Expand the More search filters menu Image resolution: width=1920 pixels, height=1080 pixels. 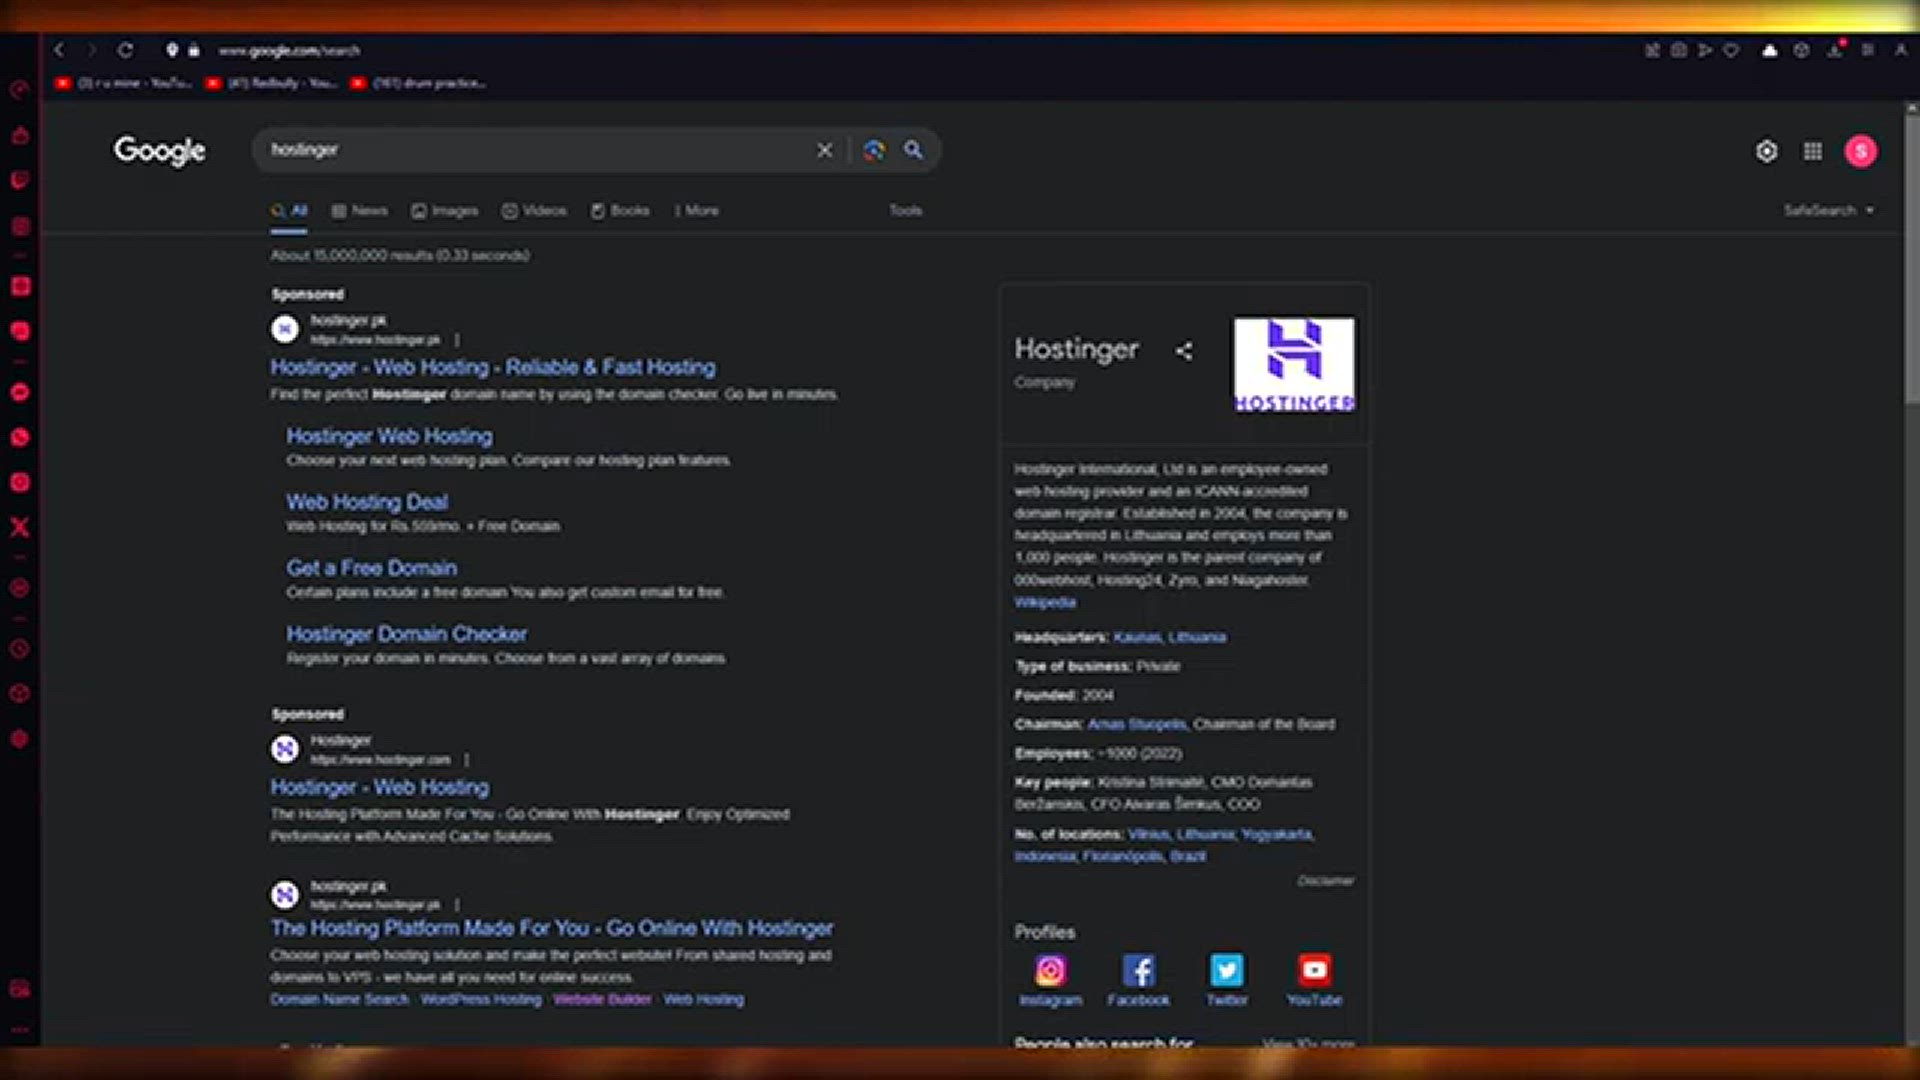[x=696, y=210]
